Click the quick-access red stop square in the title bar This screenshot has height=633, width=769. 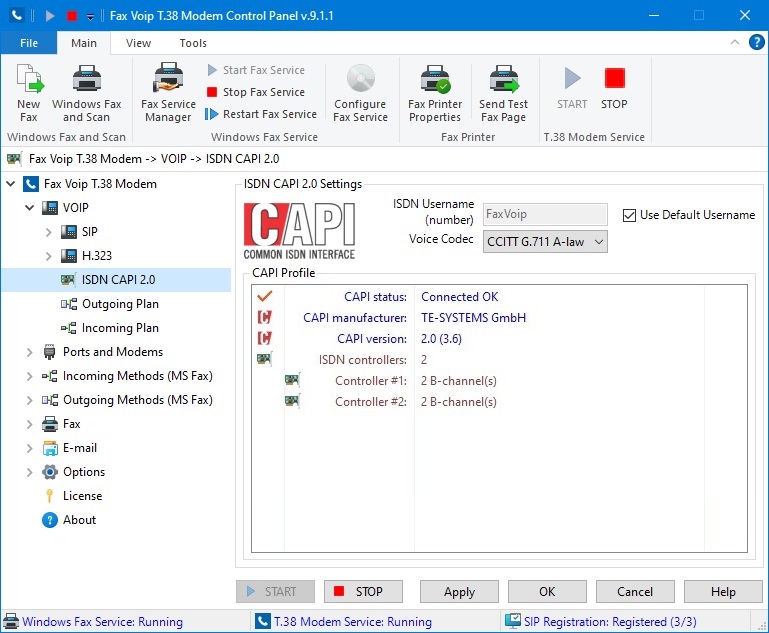pyautogui.click(x=72, y=16)
